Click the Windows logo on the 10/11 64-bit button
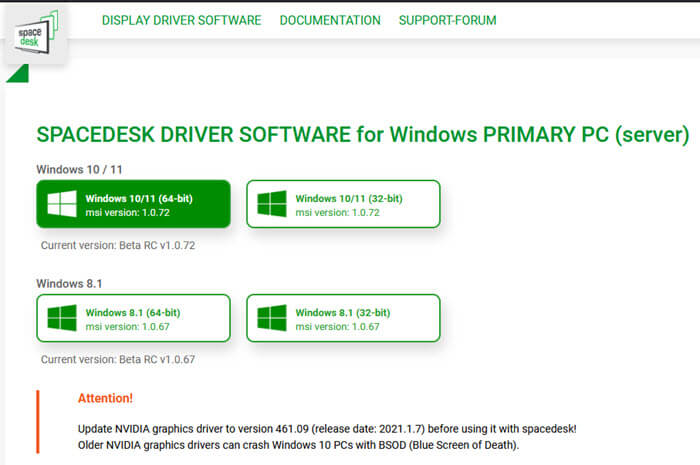This screenshot has height=465, width=700. tap(62, 204)
